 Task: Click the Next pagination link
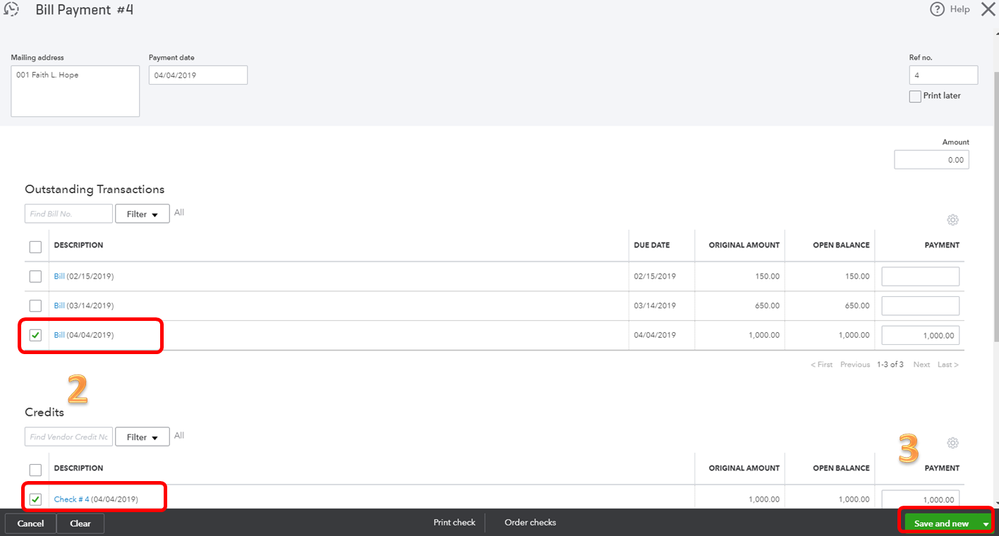click(921, 365)
